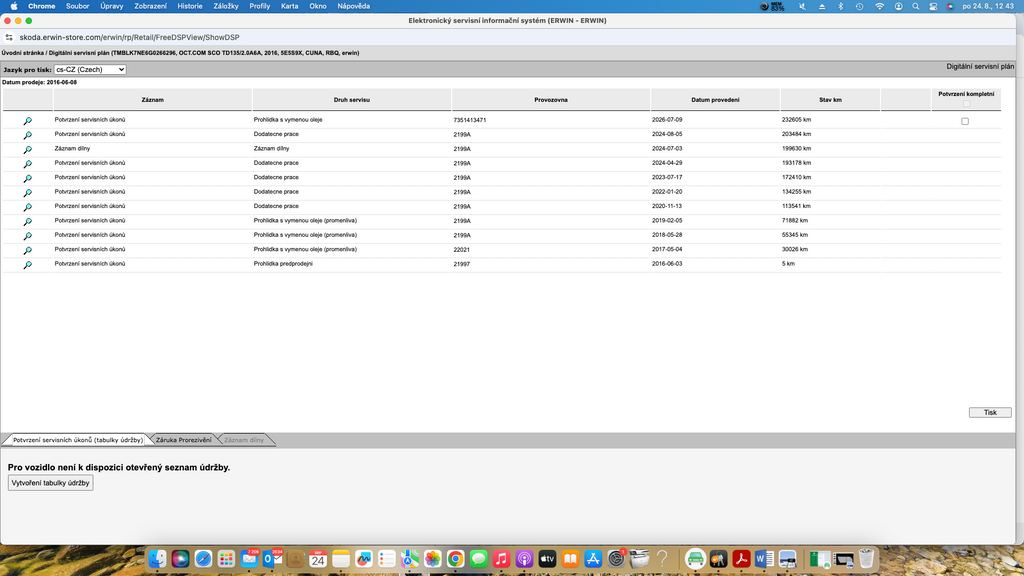Open the Profily menu

pyautogui.click(x=259, y=6)
